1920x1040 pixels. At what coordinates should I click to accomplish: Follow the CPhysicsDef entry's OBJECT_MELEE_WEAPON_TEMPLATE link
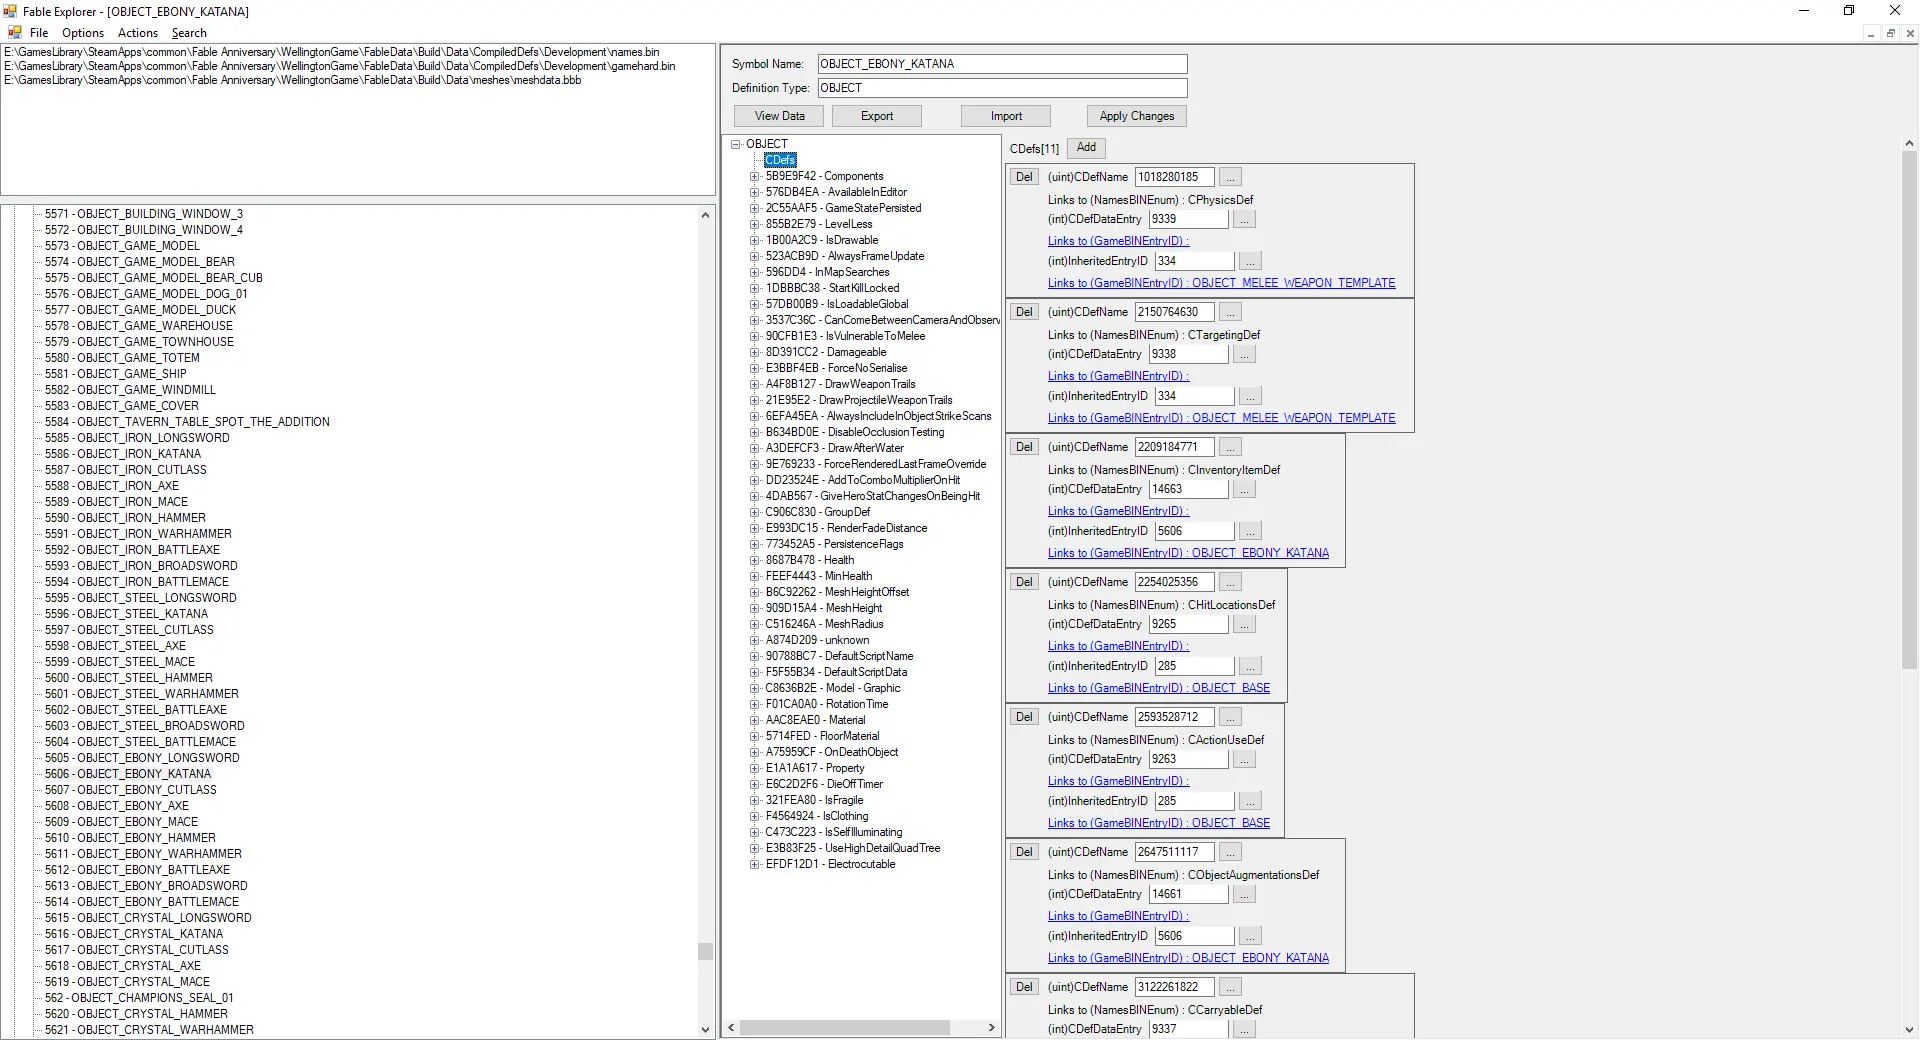(x=1221, y=283)
